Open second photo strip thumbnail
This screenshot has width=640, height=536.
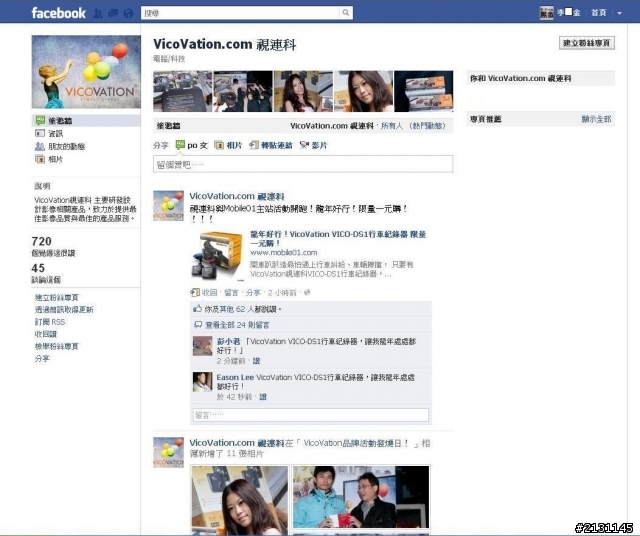tap(243, 91)
